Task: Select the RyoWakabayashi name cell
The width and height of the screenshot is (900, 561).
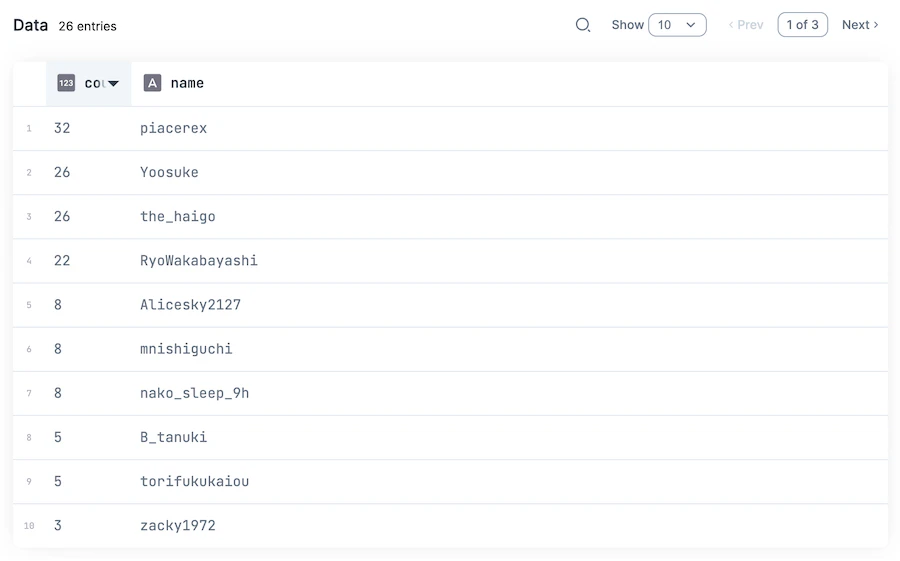Action: (199, 261)
